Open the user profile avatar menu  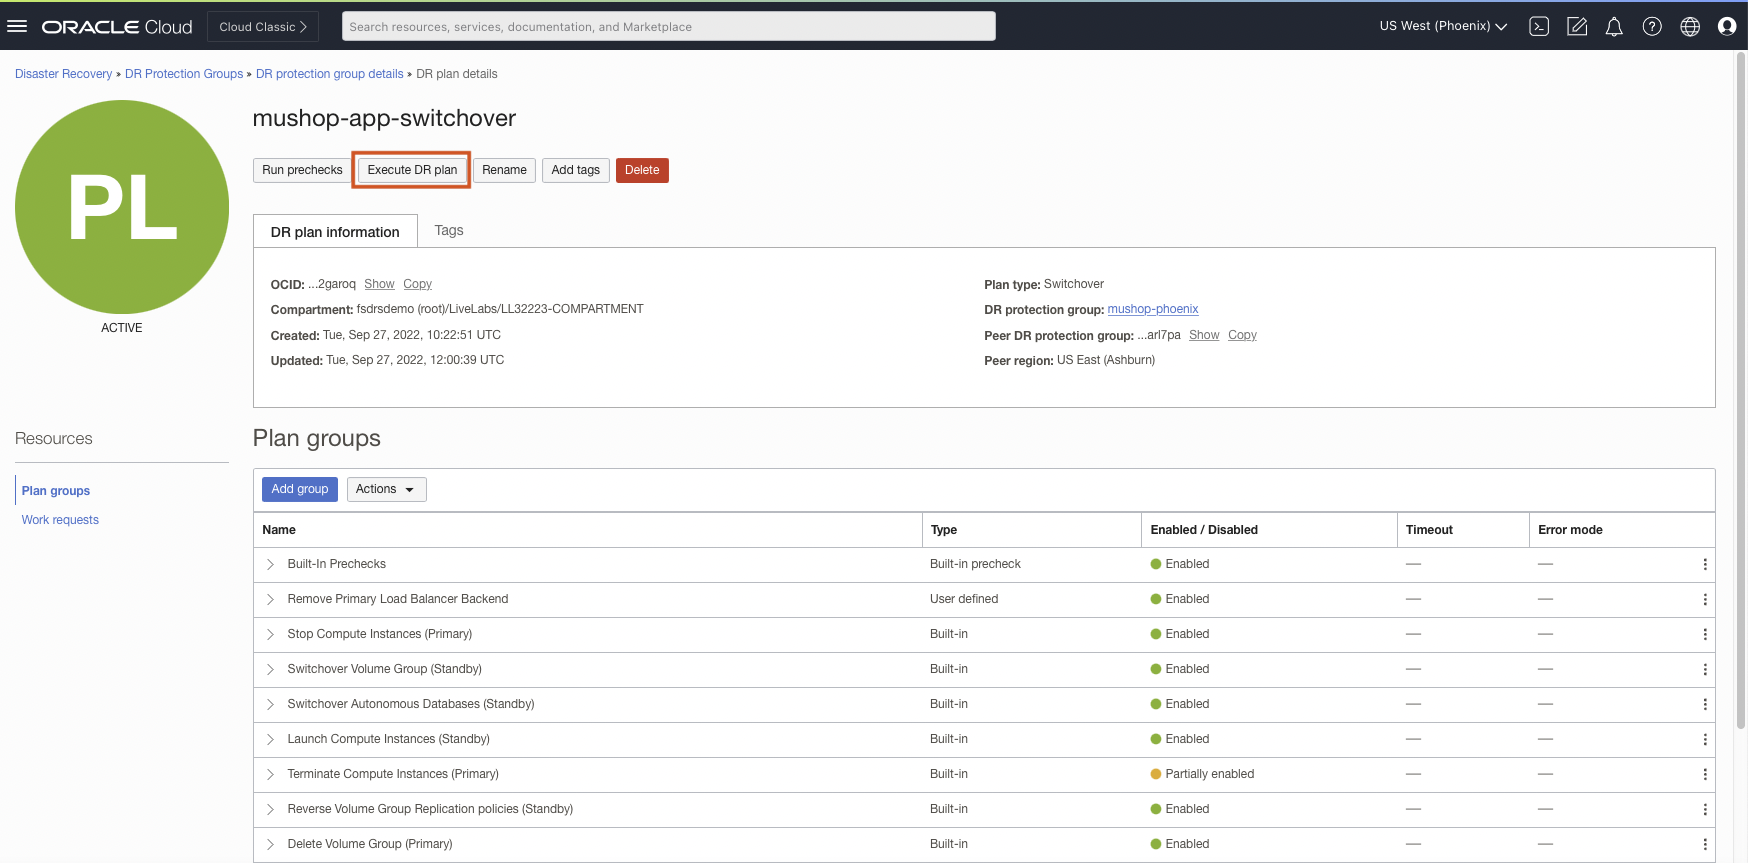point(1727,27)
